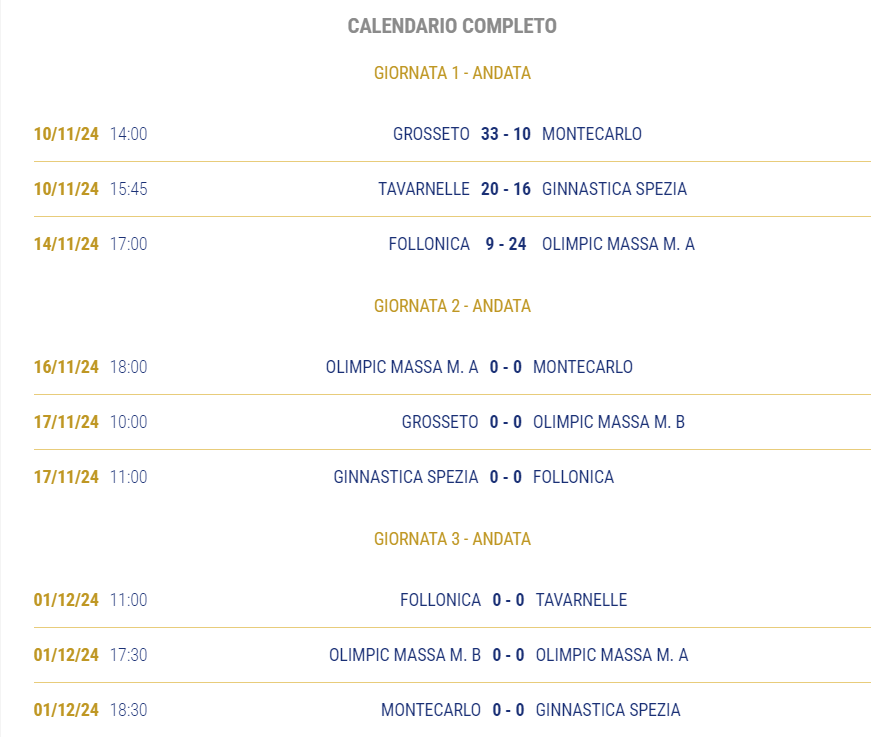
Task: Click the Giornata 3 - Andata heading
Action: (x=452, y=539)
